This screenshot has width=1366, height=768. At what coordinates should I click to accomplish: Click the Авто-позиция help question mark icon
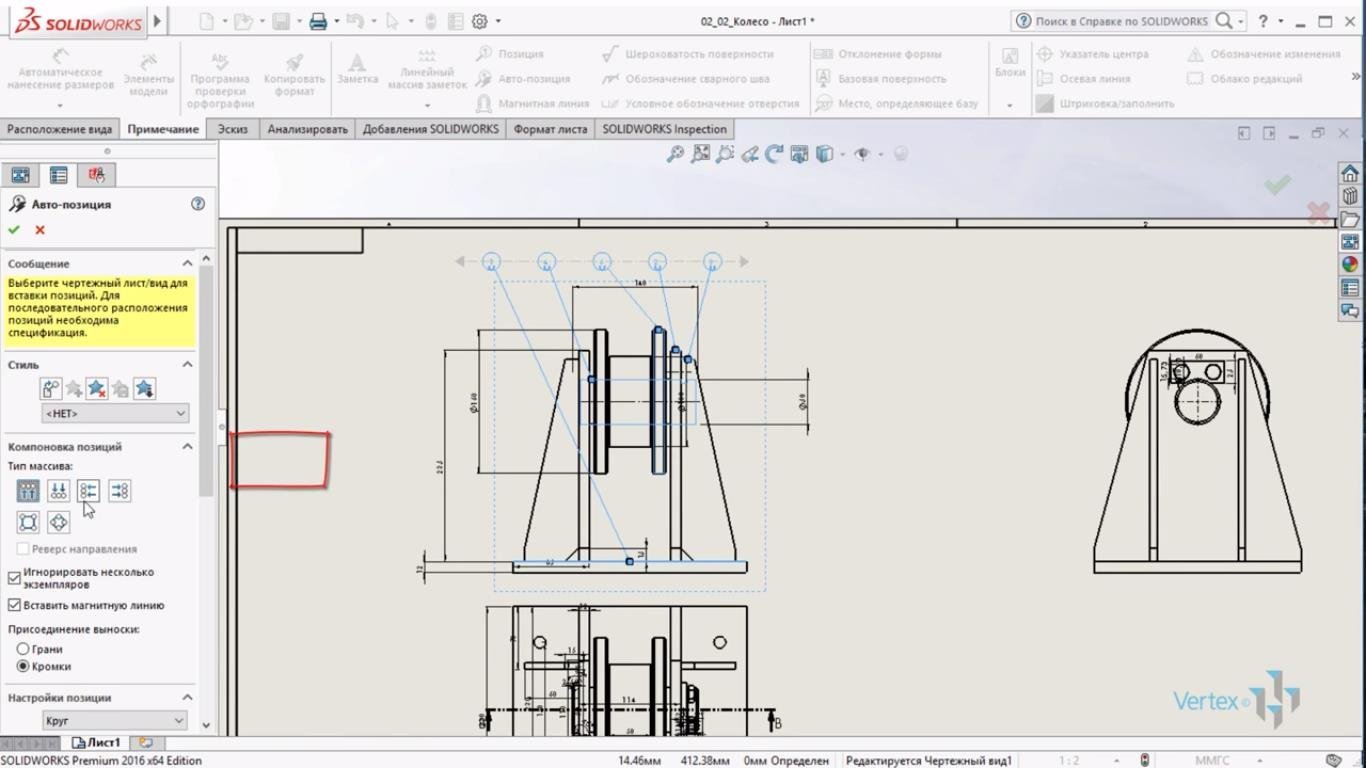198,204
